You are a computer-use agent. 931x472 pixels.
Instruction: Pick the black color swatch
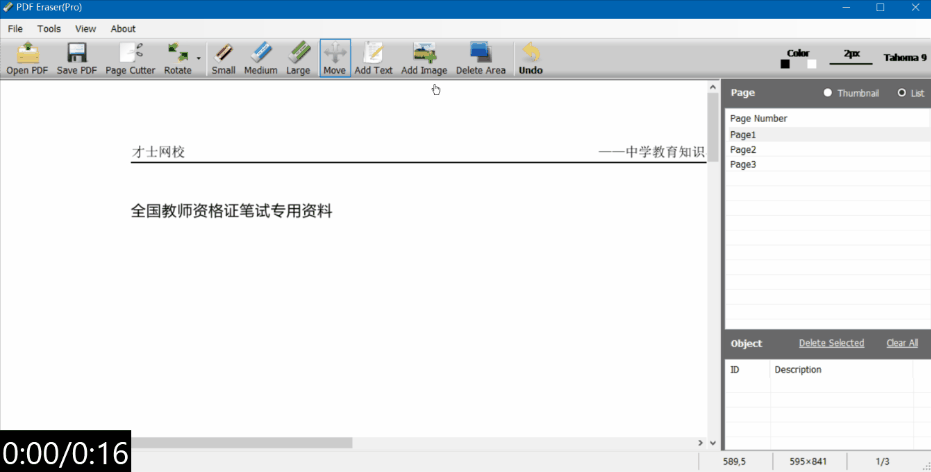pos(785,64)
